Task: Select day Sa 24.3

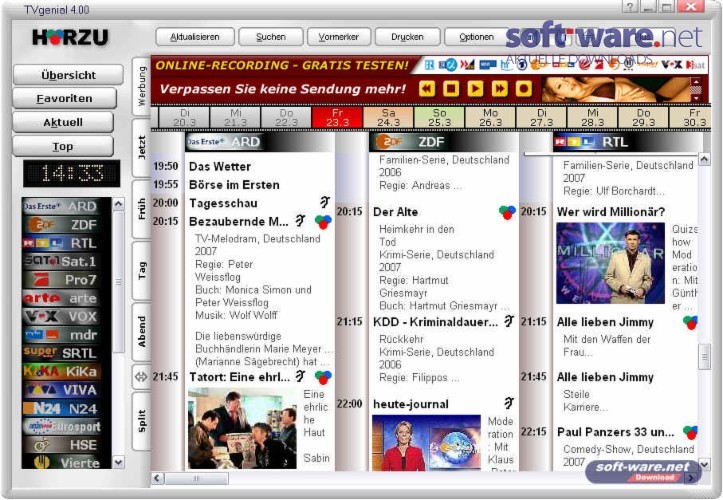Action: tap(389, 118)
